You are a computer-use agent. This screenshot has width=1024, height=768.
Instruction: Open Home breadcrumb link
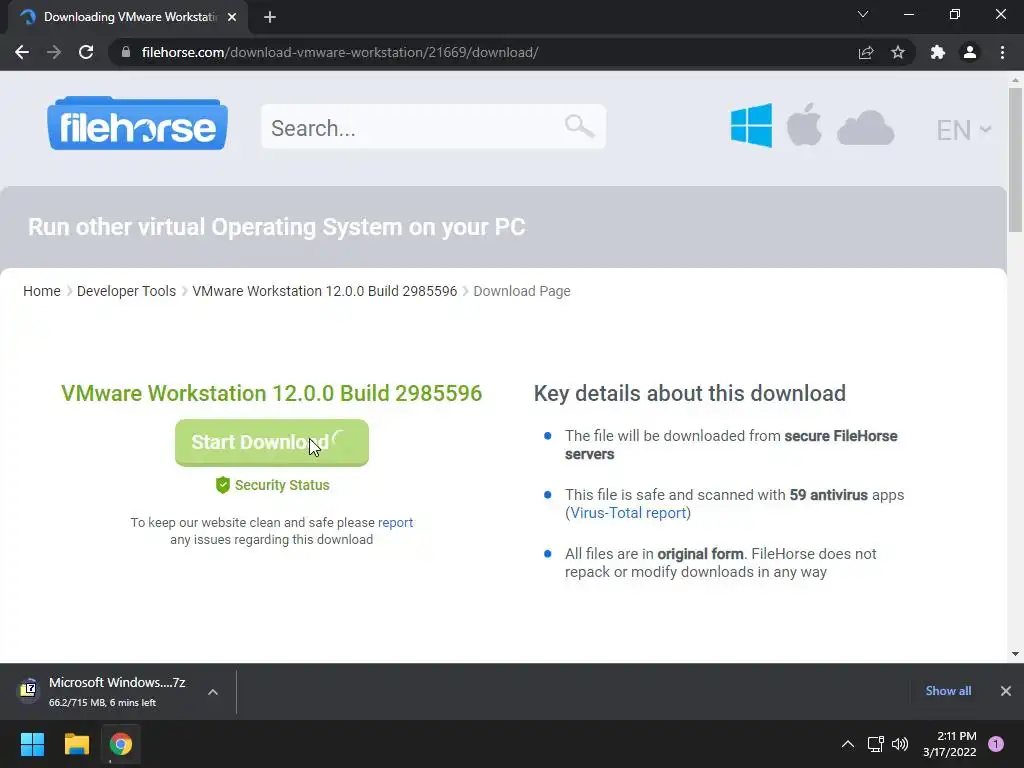pyautogui.click(x=42, y=291)
